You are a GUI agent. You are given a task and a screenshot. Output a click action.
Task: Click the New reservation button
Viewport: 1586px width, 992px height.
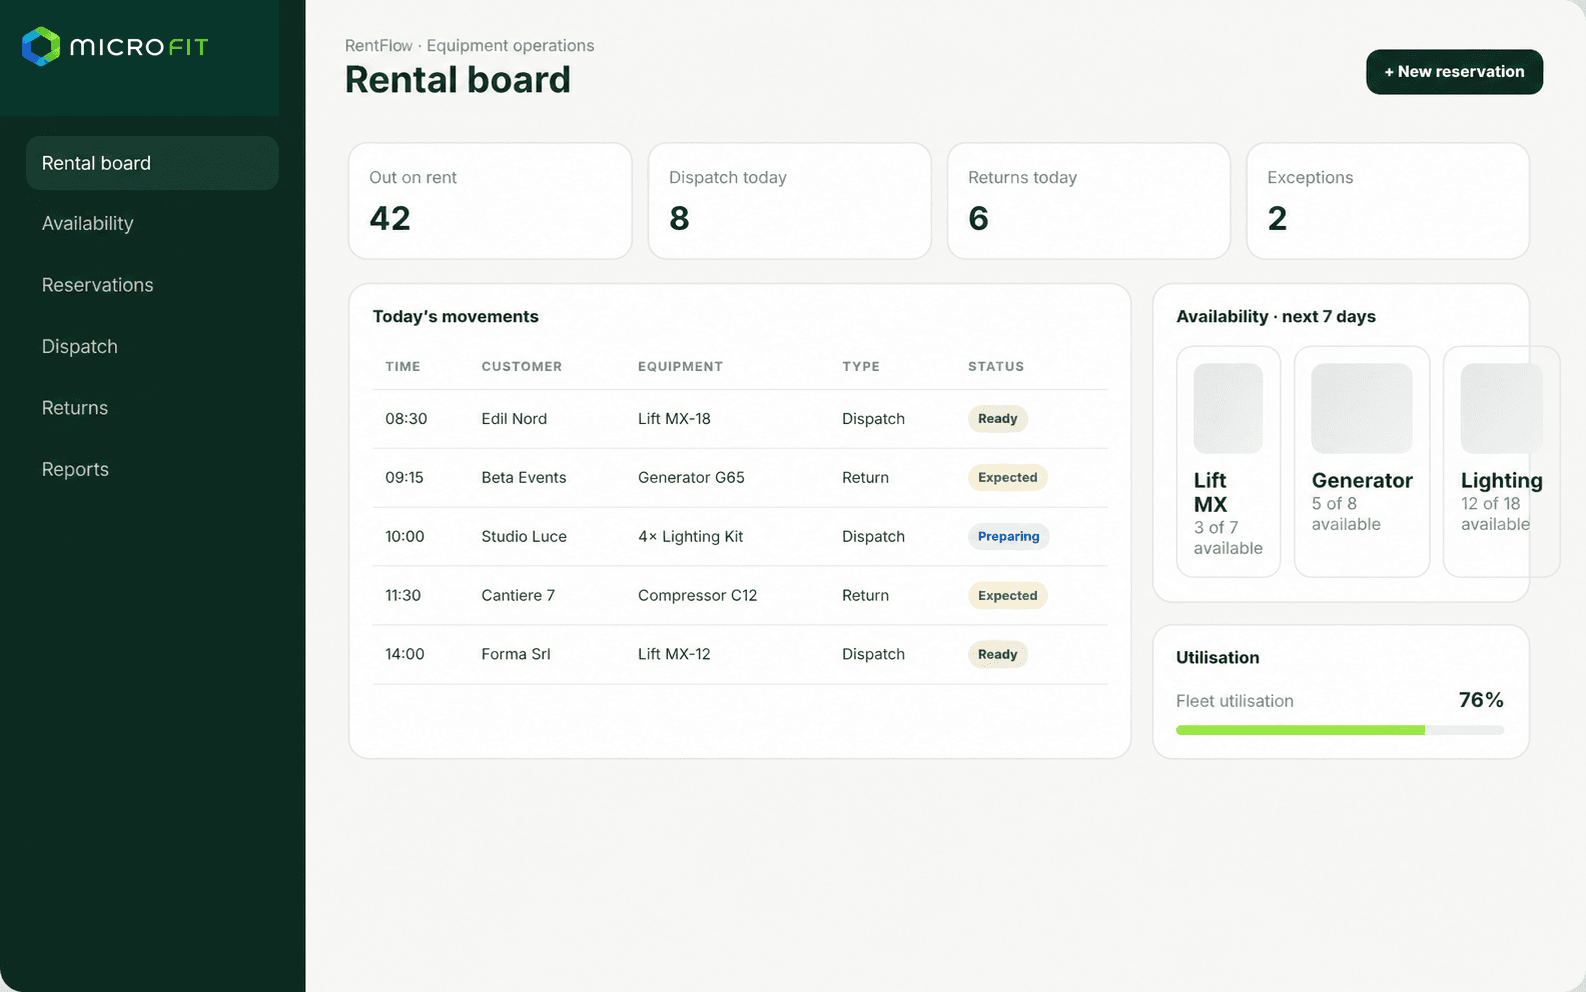pyautogui.click(x=1454, y=72)
